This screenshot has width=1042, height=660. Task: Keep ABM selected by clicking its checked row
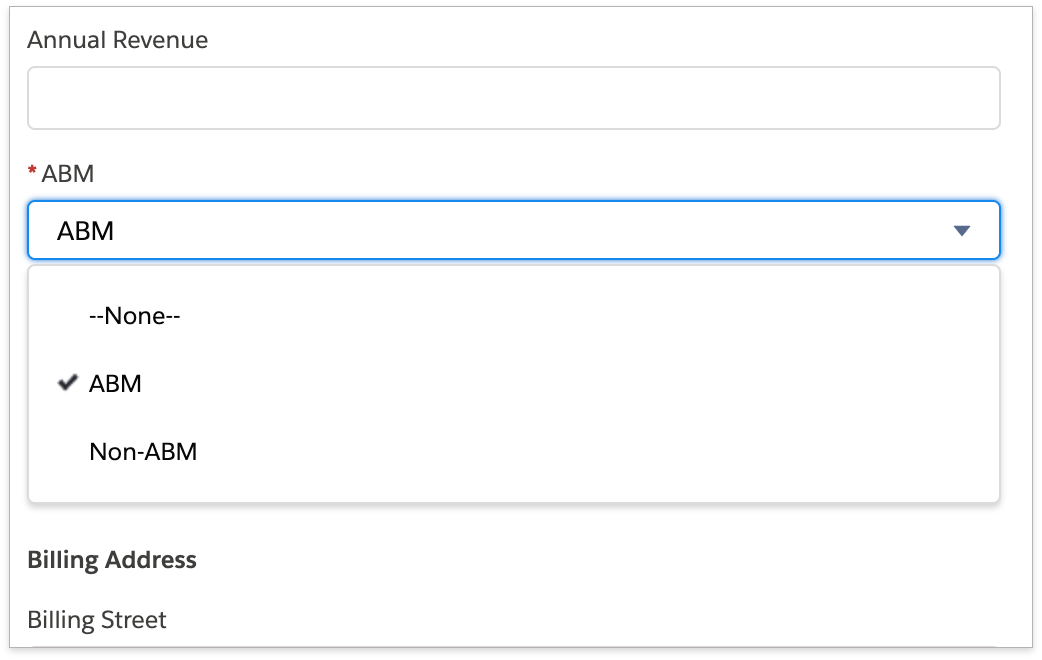[300, 383]
